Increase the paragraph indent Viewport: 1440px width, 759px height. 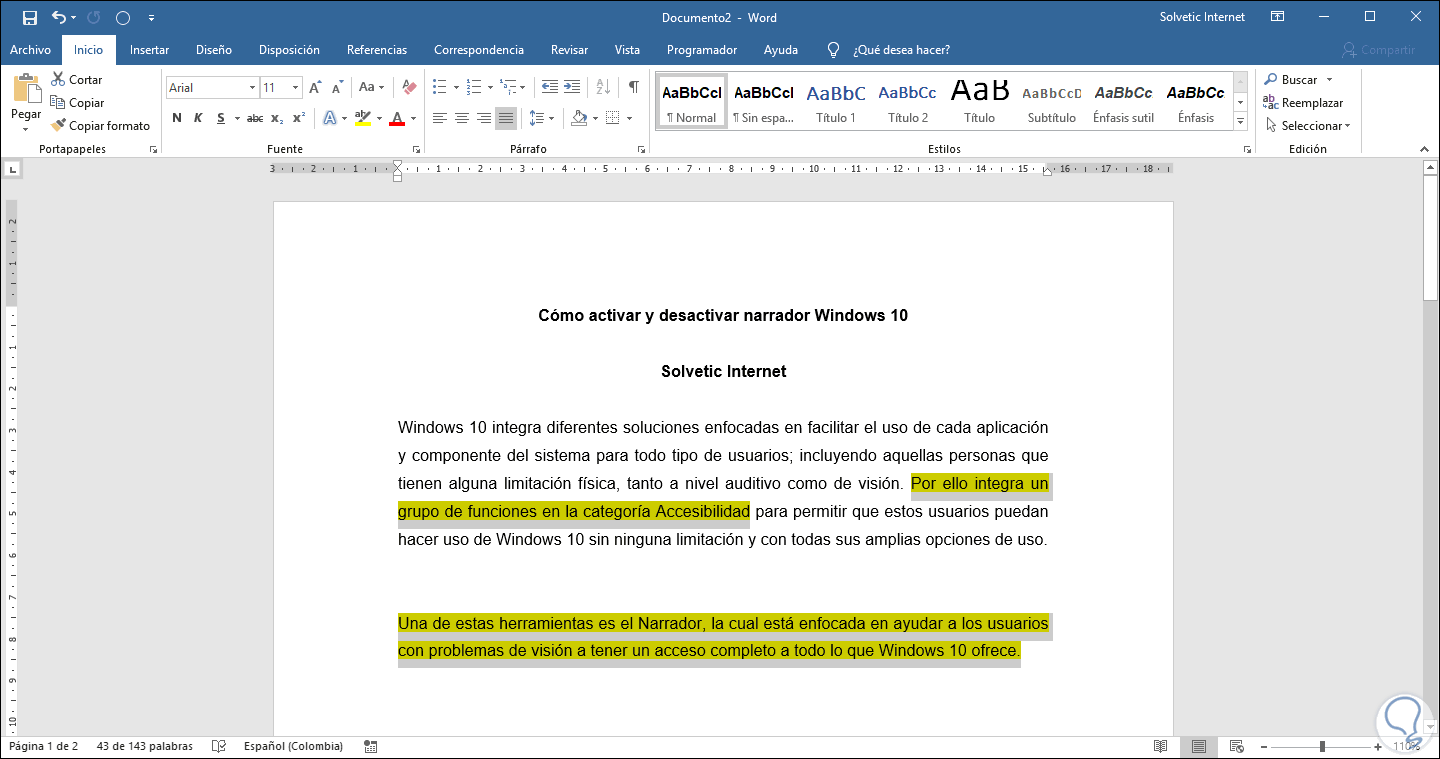pyautogui.click(x=572, y=88)
